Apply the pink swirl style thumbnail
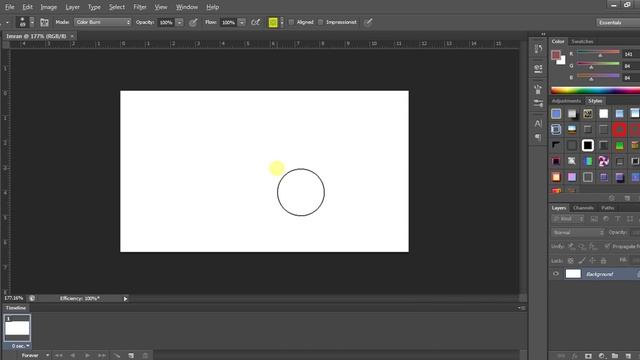640x360 pixels. (x=604, y=161)
